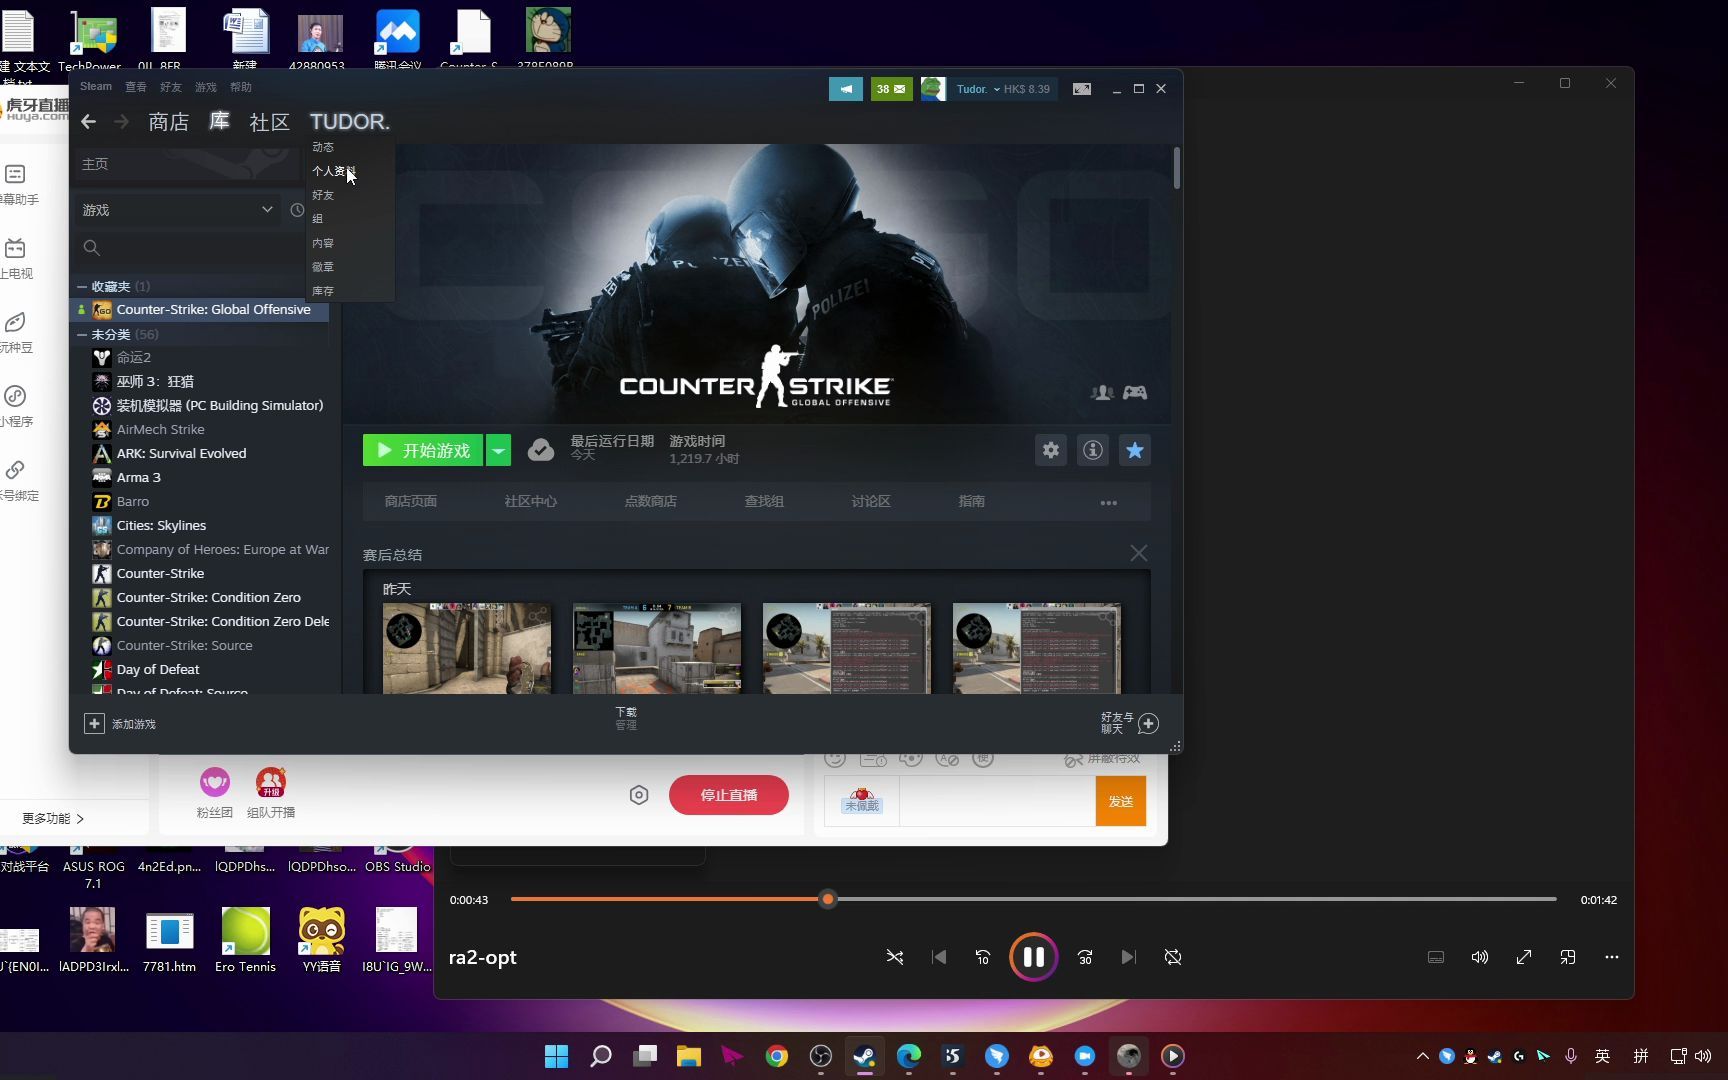Click controller support icon
This screenshot has width=1728, height=1080.
1135,393
